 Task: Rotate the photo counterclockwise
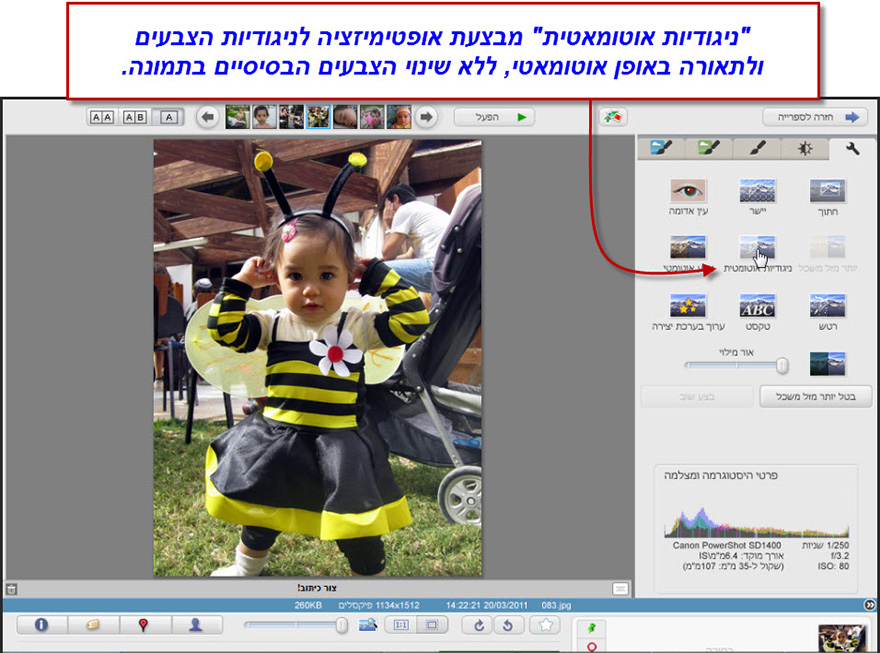pos(507,625)
